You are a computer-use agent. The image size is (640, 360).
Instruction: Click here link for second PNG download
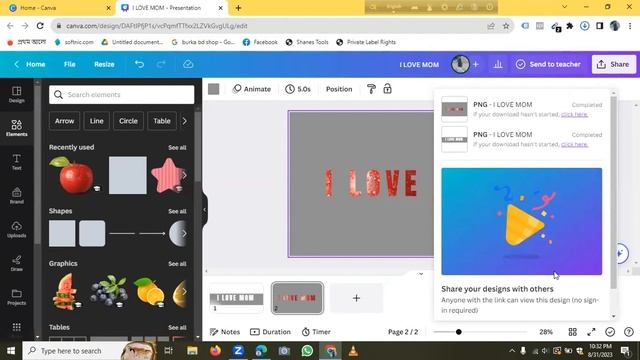(574, 144)
